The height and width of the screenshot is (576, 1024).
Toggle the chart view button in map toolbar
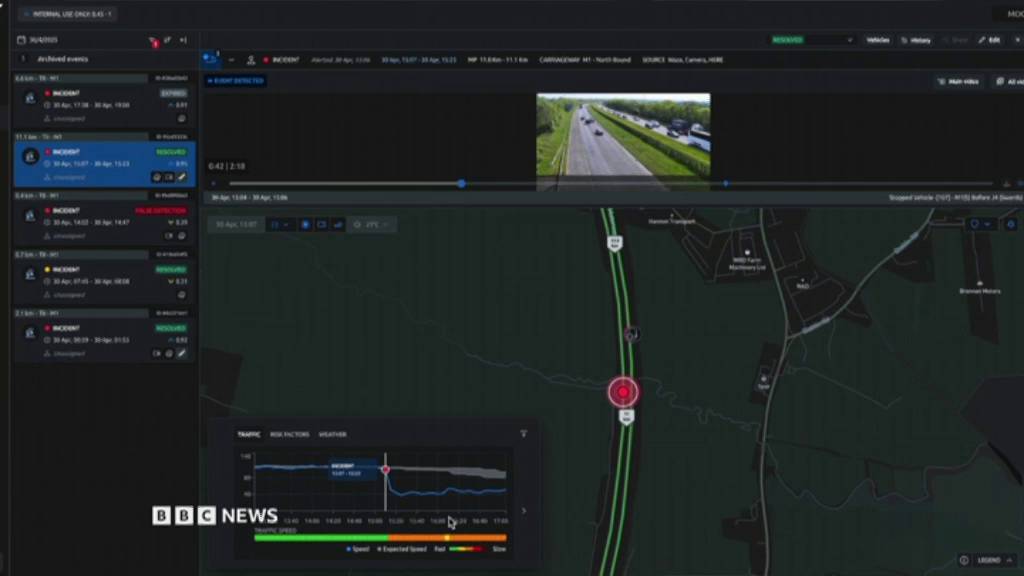click(x=337, y=225)
